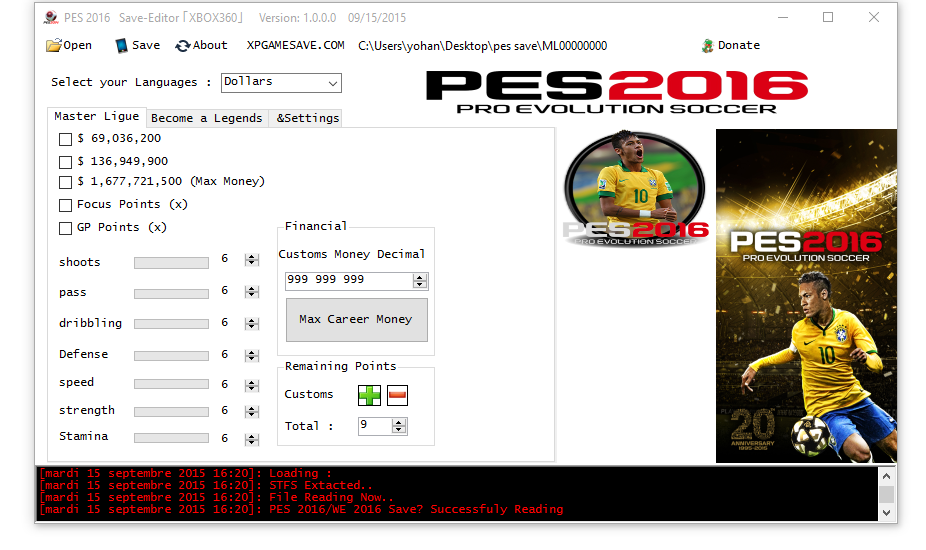Viewport: 926px width, 550px height.
Task: Click the green plus Customs icon
Action: pyautogui.click(x=369, y=395)
